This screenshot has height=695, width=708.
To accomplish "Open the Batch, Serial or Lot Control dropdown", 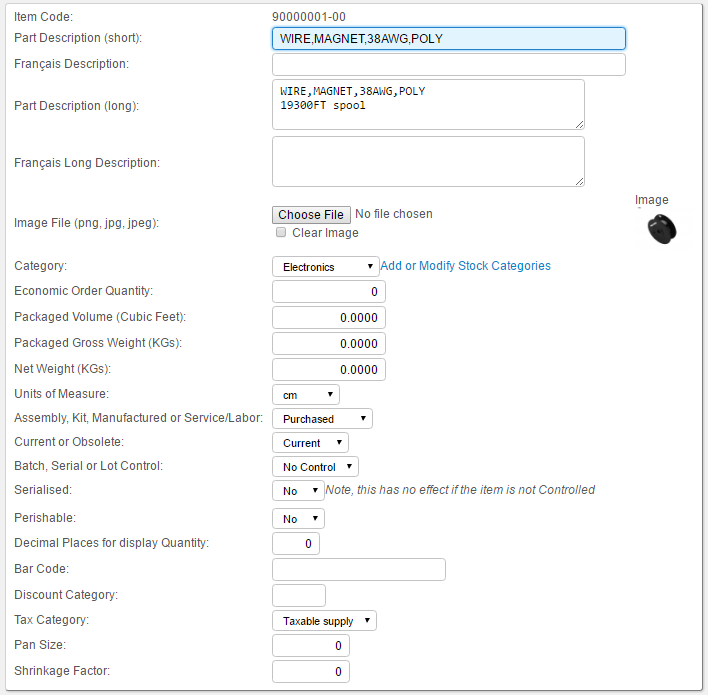I will [x=315, y=466].
